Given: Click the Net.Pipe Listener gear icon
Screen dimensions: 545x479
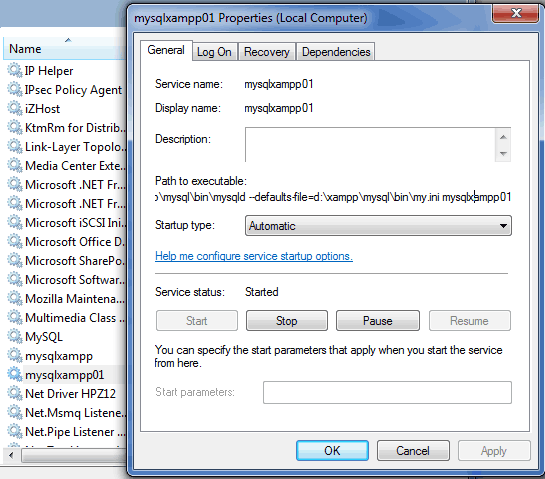Looking at the screenshot, I should coord(15,431).
